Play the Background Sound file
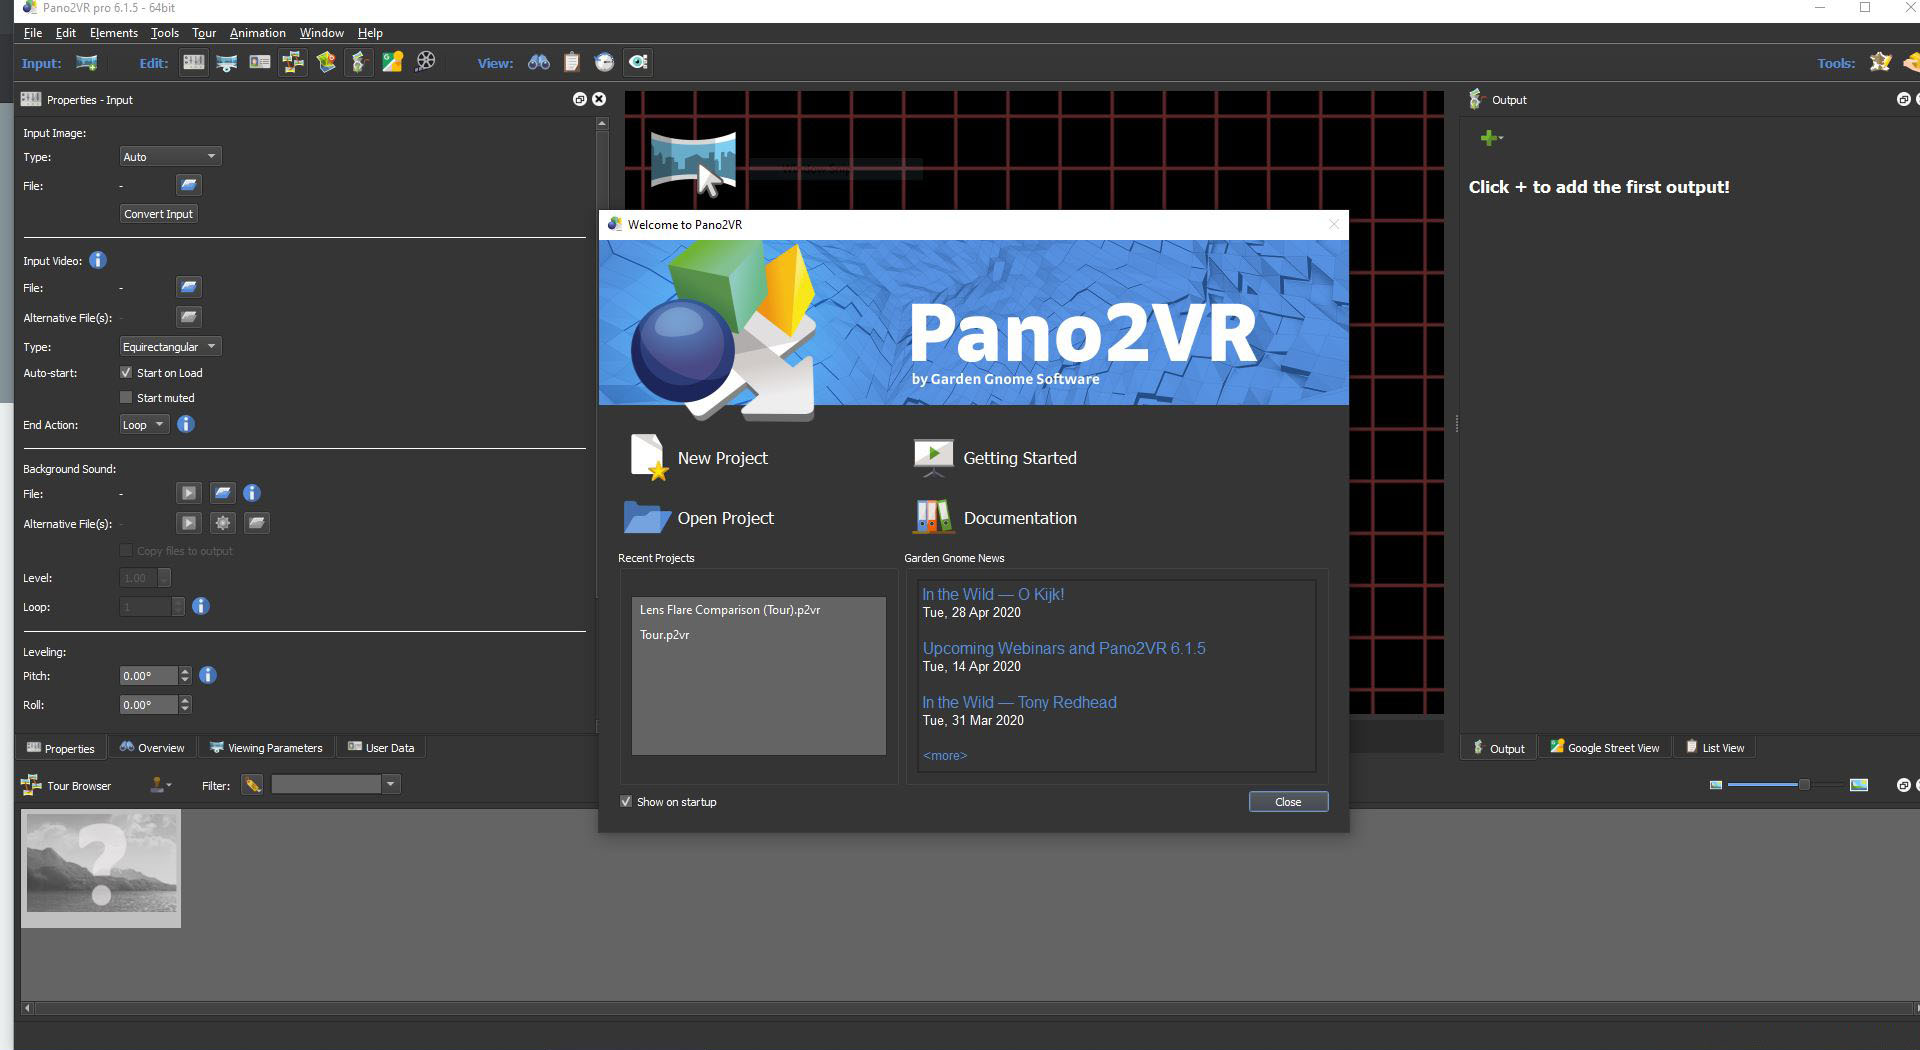 click(x=188, y=493)
